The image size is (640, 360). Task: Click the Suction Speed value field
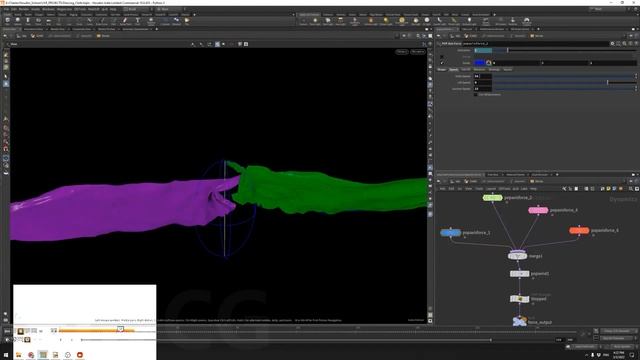click(482, 89)
